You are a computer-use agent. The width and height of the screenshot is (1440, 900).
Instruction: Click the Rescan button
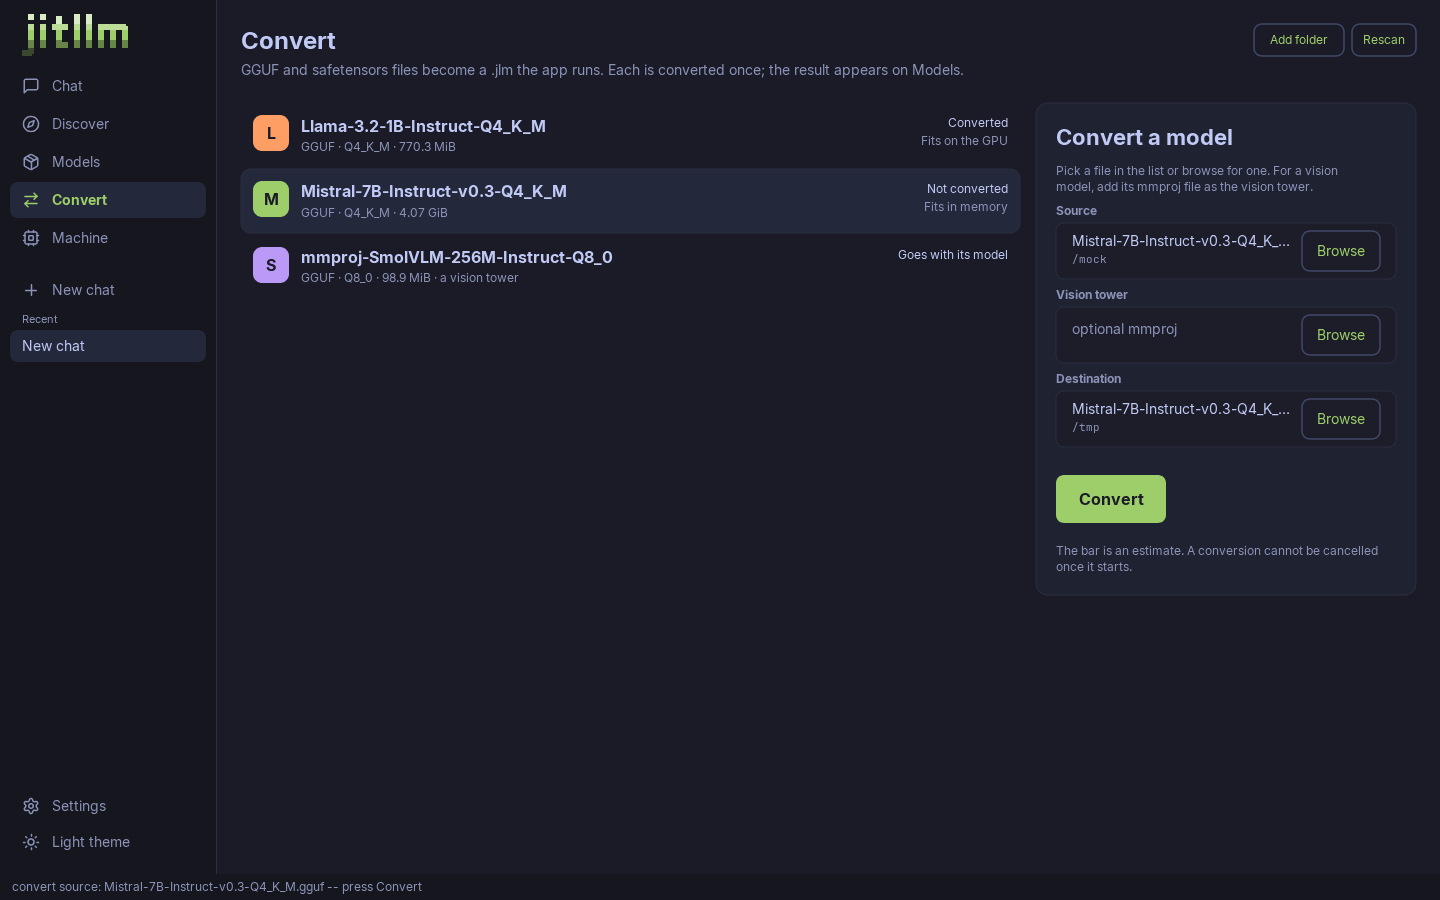(1384, 40)
